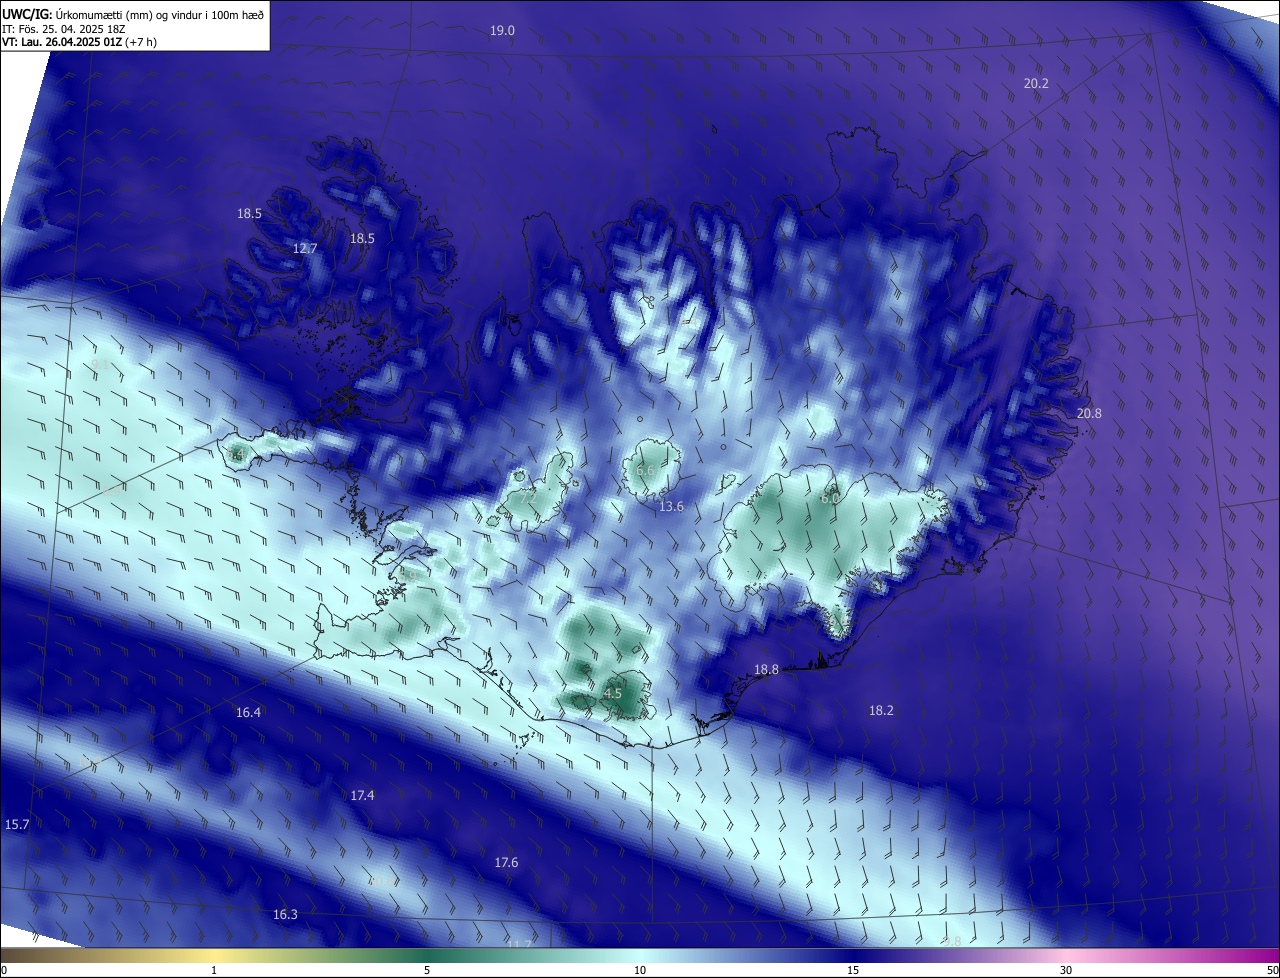Select the 17.6 value label
Screen dimensions: 1280x978
[x=506, y=863]
